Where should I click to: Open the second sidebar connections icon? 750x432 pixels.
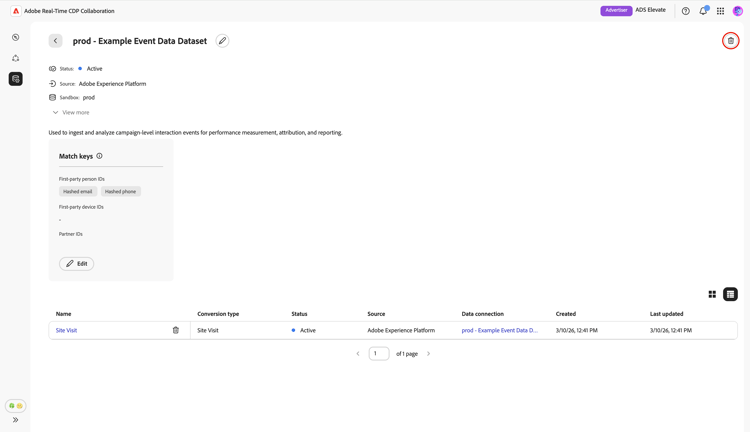tap(16, 58)
